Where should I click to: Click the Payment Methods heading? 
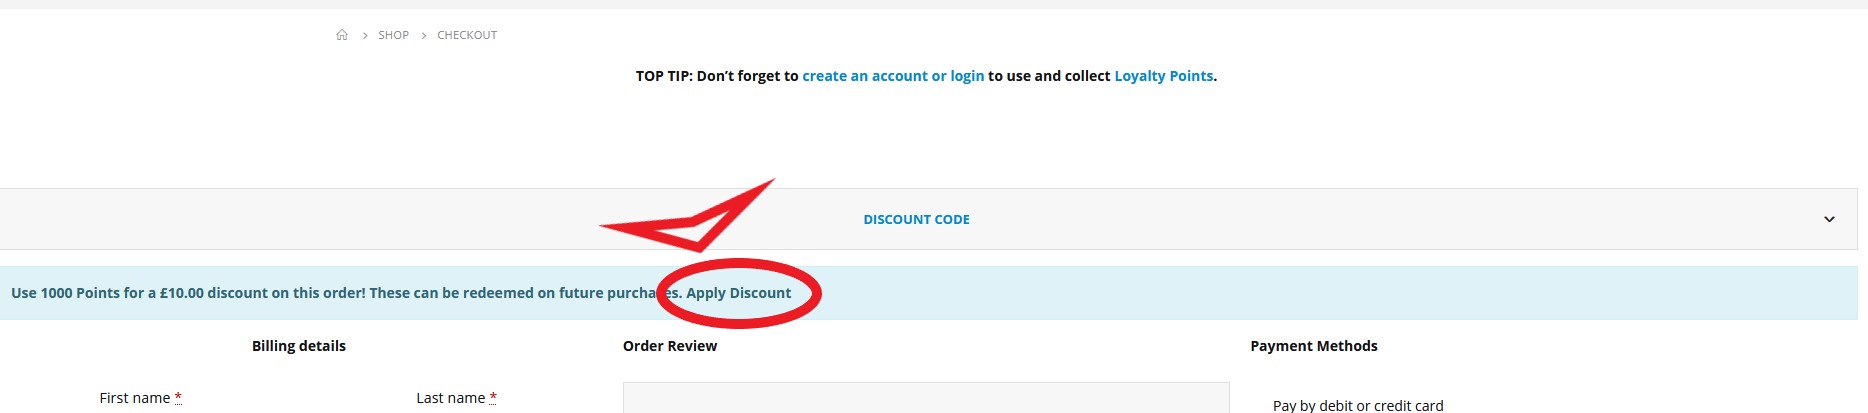click(x=1314, y=346)
